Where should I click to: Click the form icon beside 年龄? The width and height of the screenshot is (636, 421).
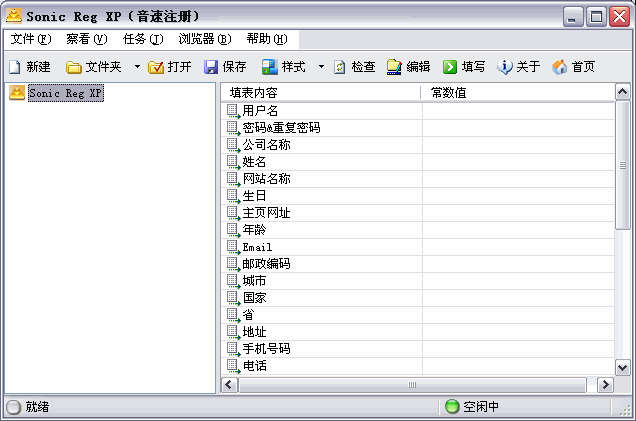[x=233, y=230]
